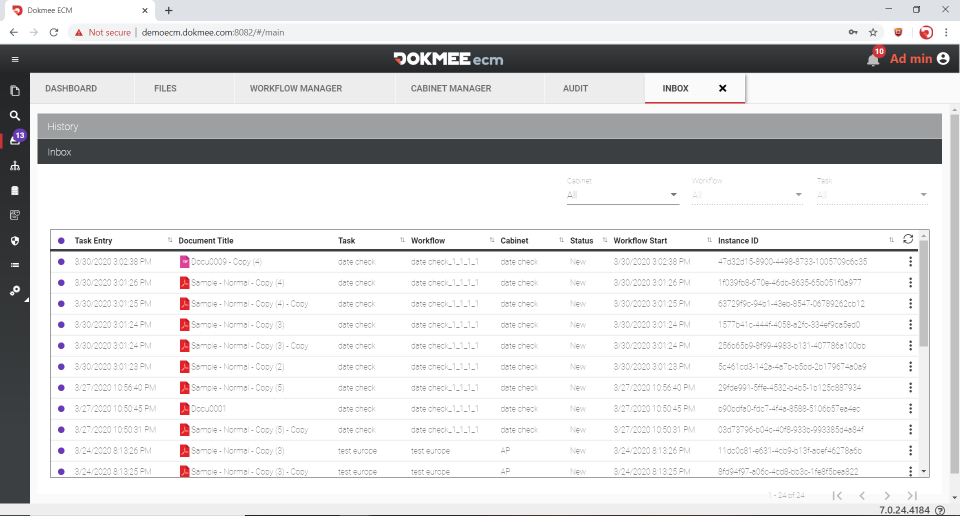The image size is (960, 516).
Task: Open the hamburger menu in header
Action: coord(15,59)
